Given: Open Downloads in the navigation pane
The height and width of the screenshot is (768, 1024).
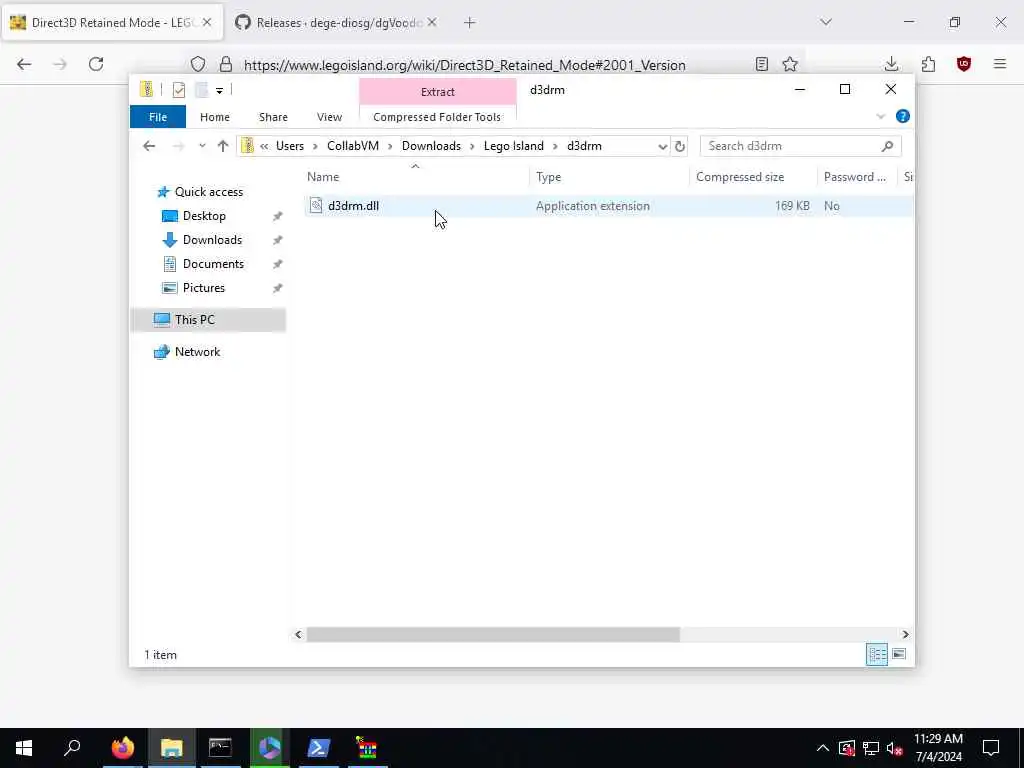Looking at the screenshot, I should tap(212, 240).
